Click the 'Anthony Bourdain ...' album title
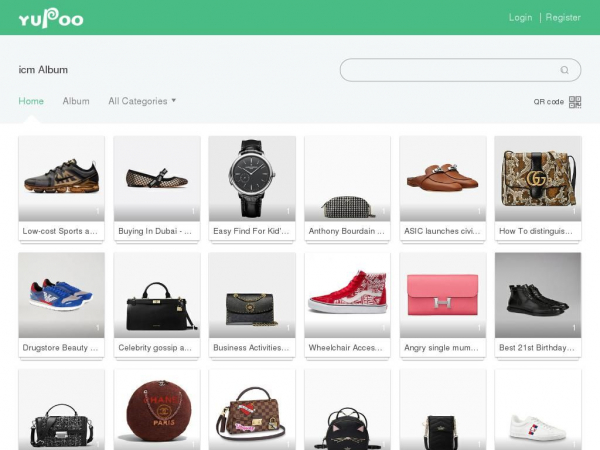The height and width of the screenshot is (450, 600). click(346, 231)
